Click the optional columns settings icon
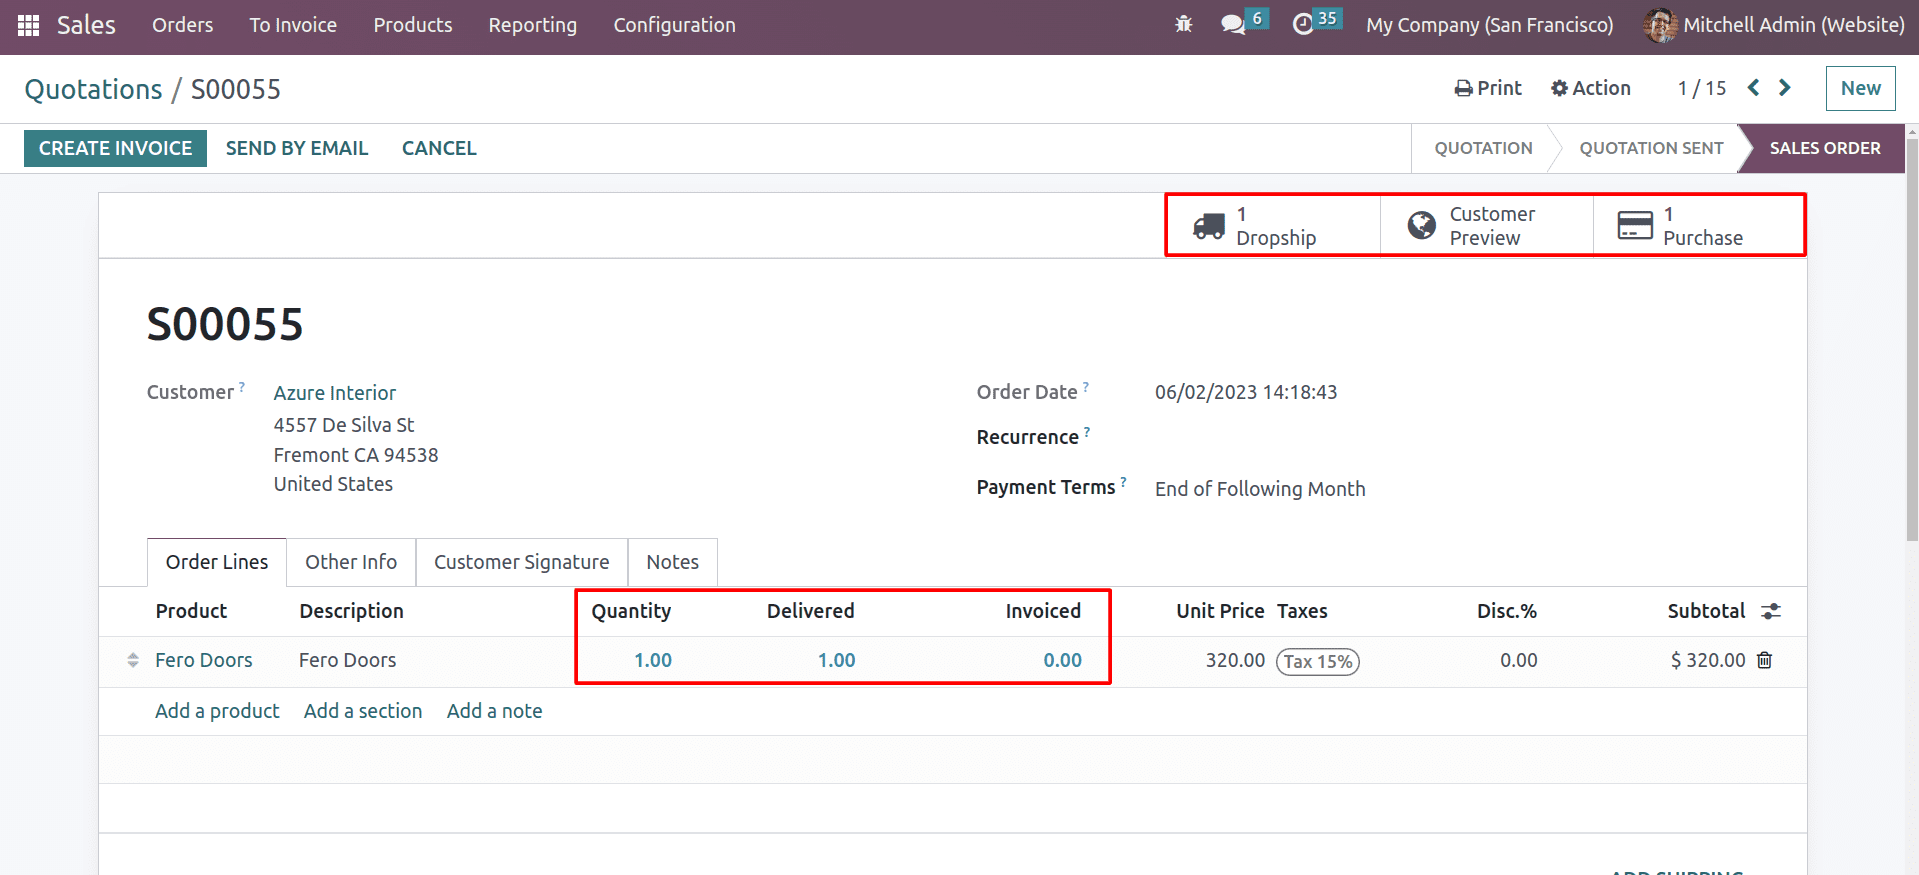 [x=1771, y=611]
